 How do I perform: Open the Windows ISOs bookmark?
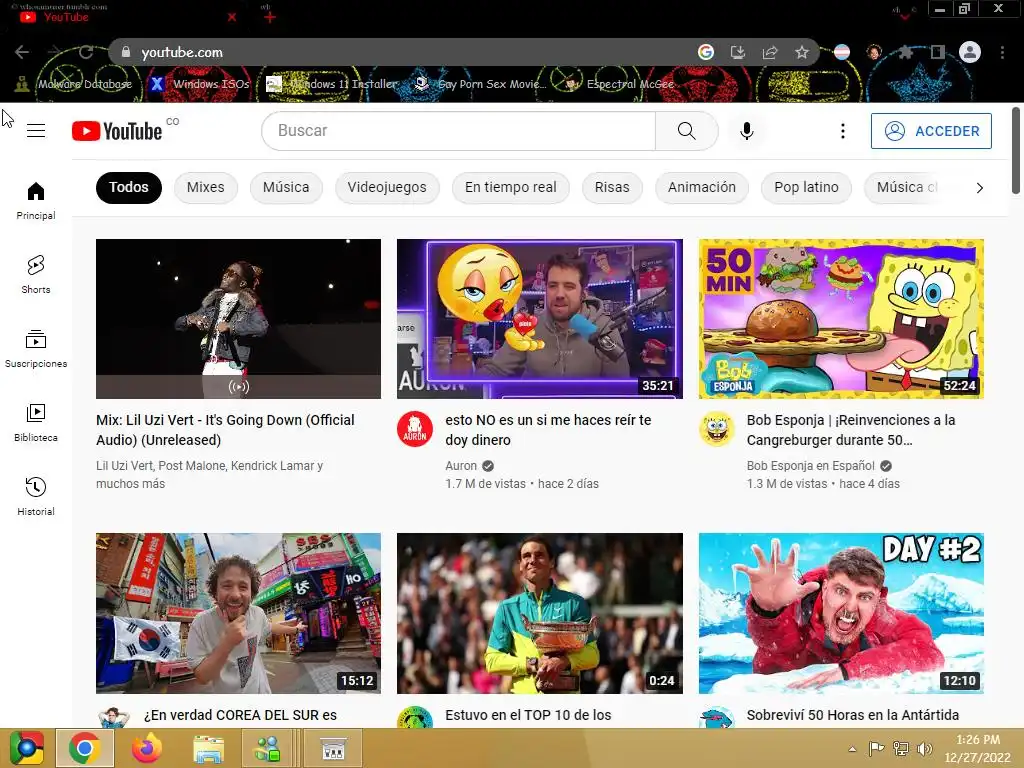coord(199,84)
